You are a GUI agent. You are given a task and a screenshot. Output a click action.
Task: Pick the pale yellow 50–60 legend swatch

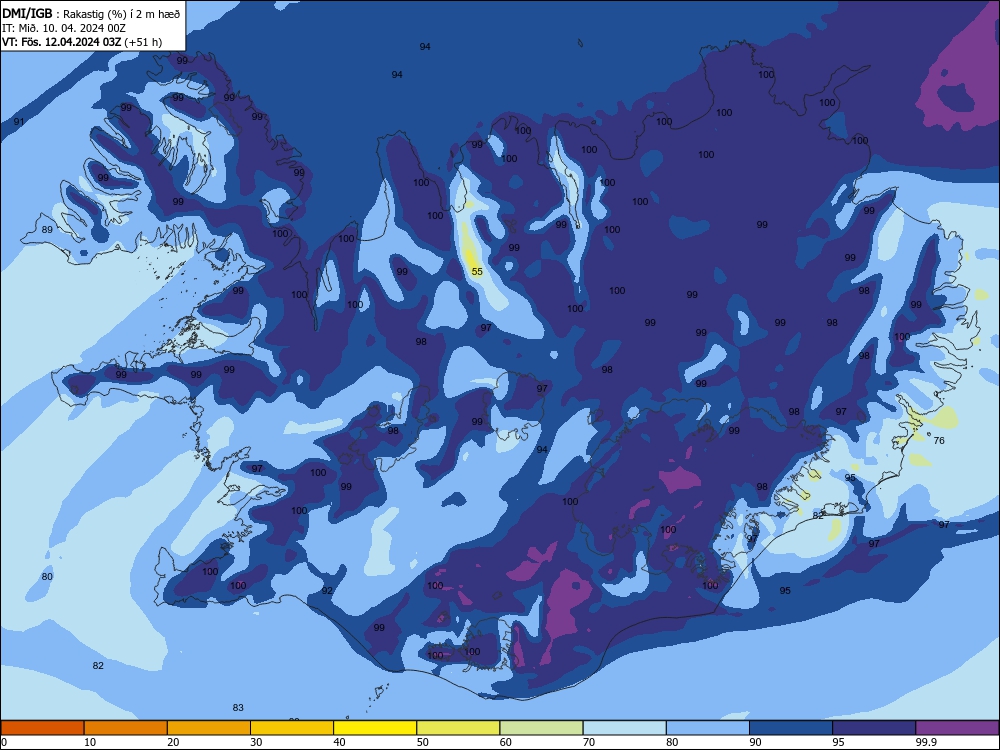point(459,728)
